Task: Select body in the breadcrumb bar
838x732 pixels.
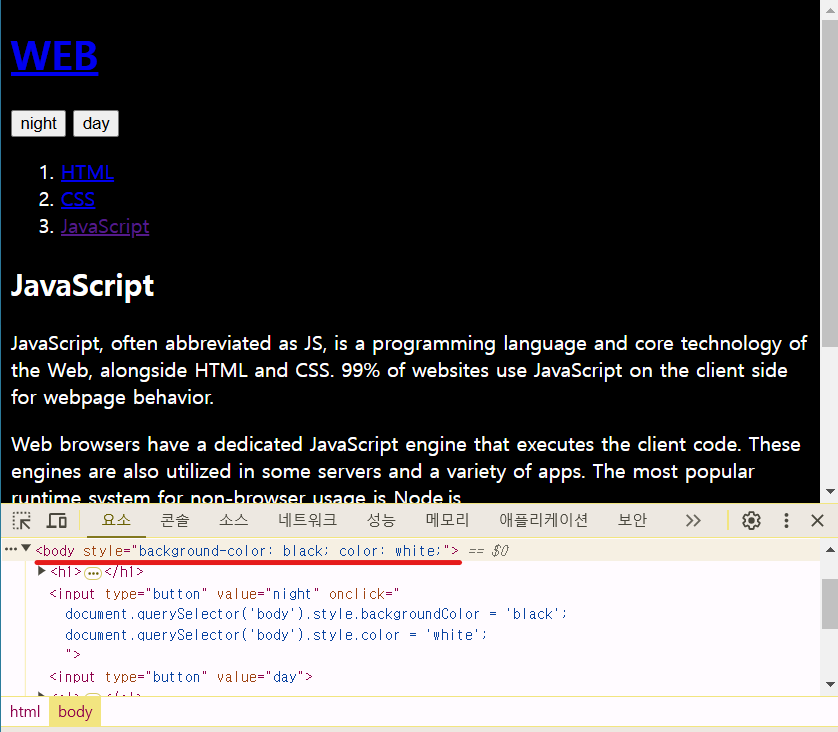Action: pyautogui.click(x=75, y=712)
